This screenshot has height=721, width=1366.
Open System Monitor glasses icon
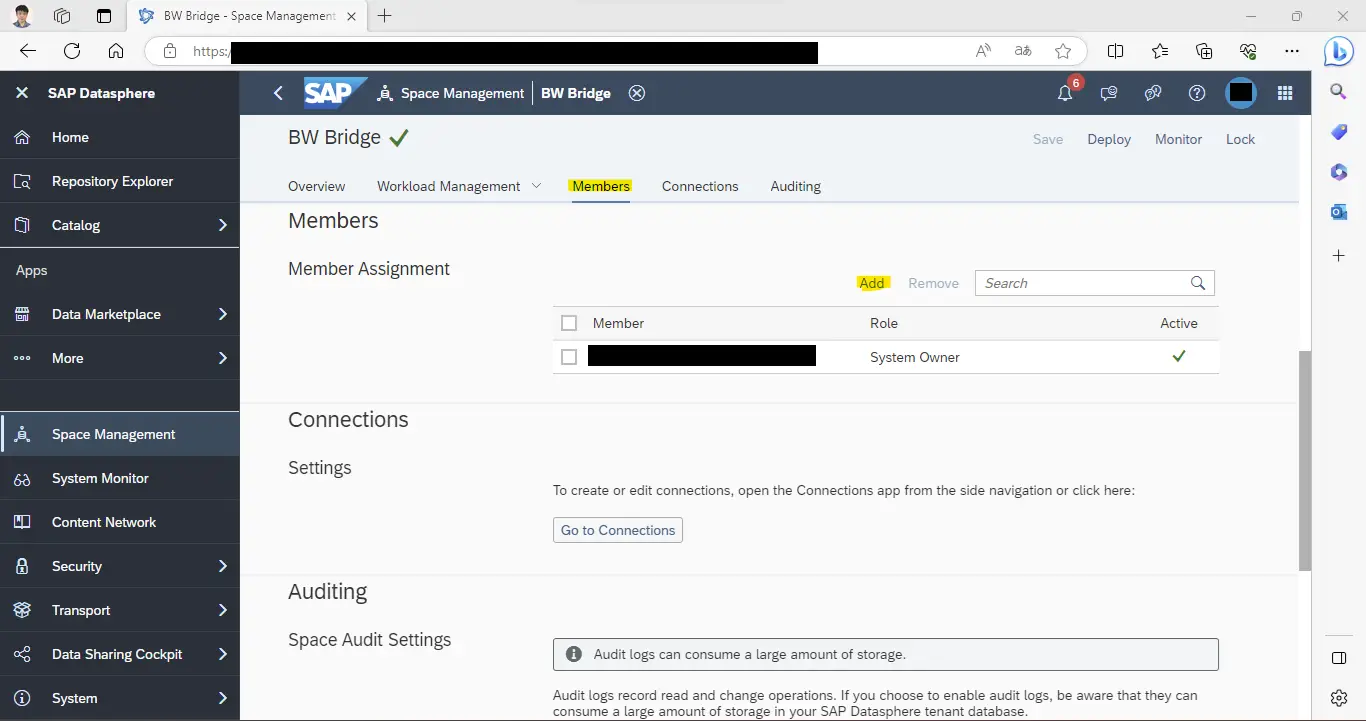22,478
